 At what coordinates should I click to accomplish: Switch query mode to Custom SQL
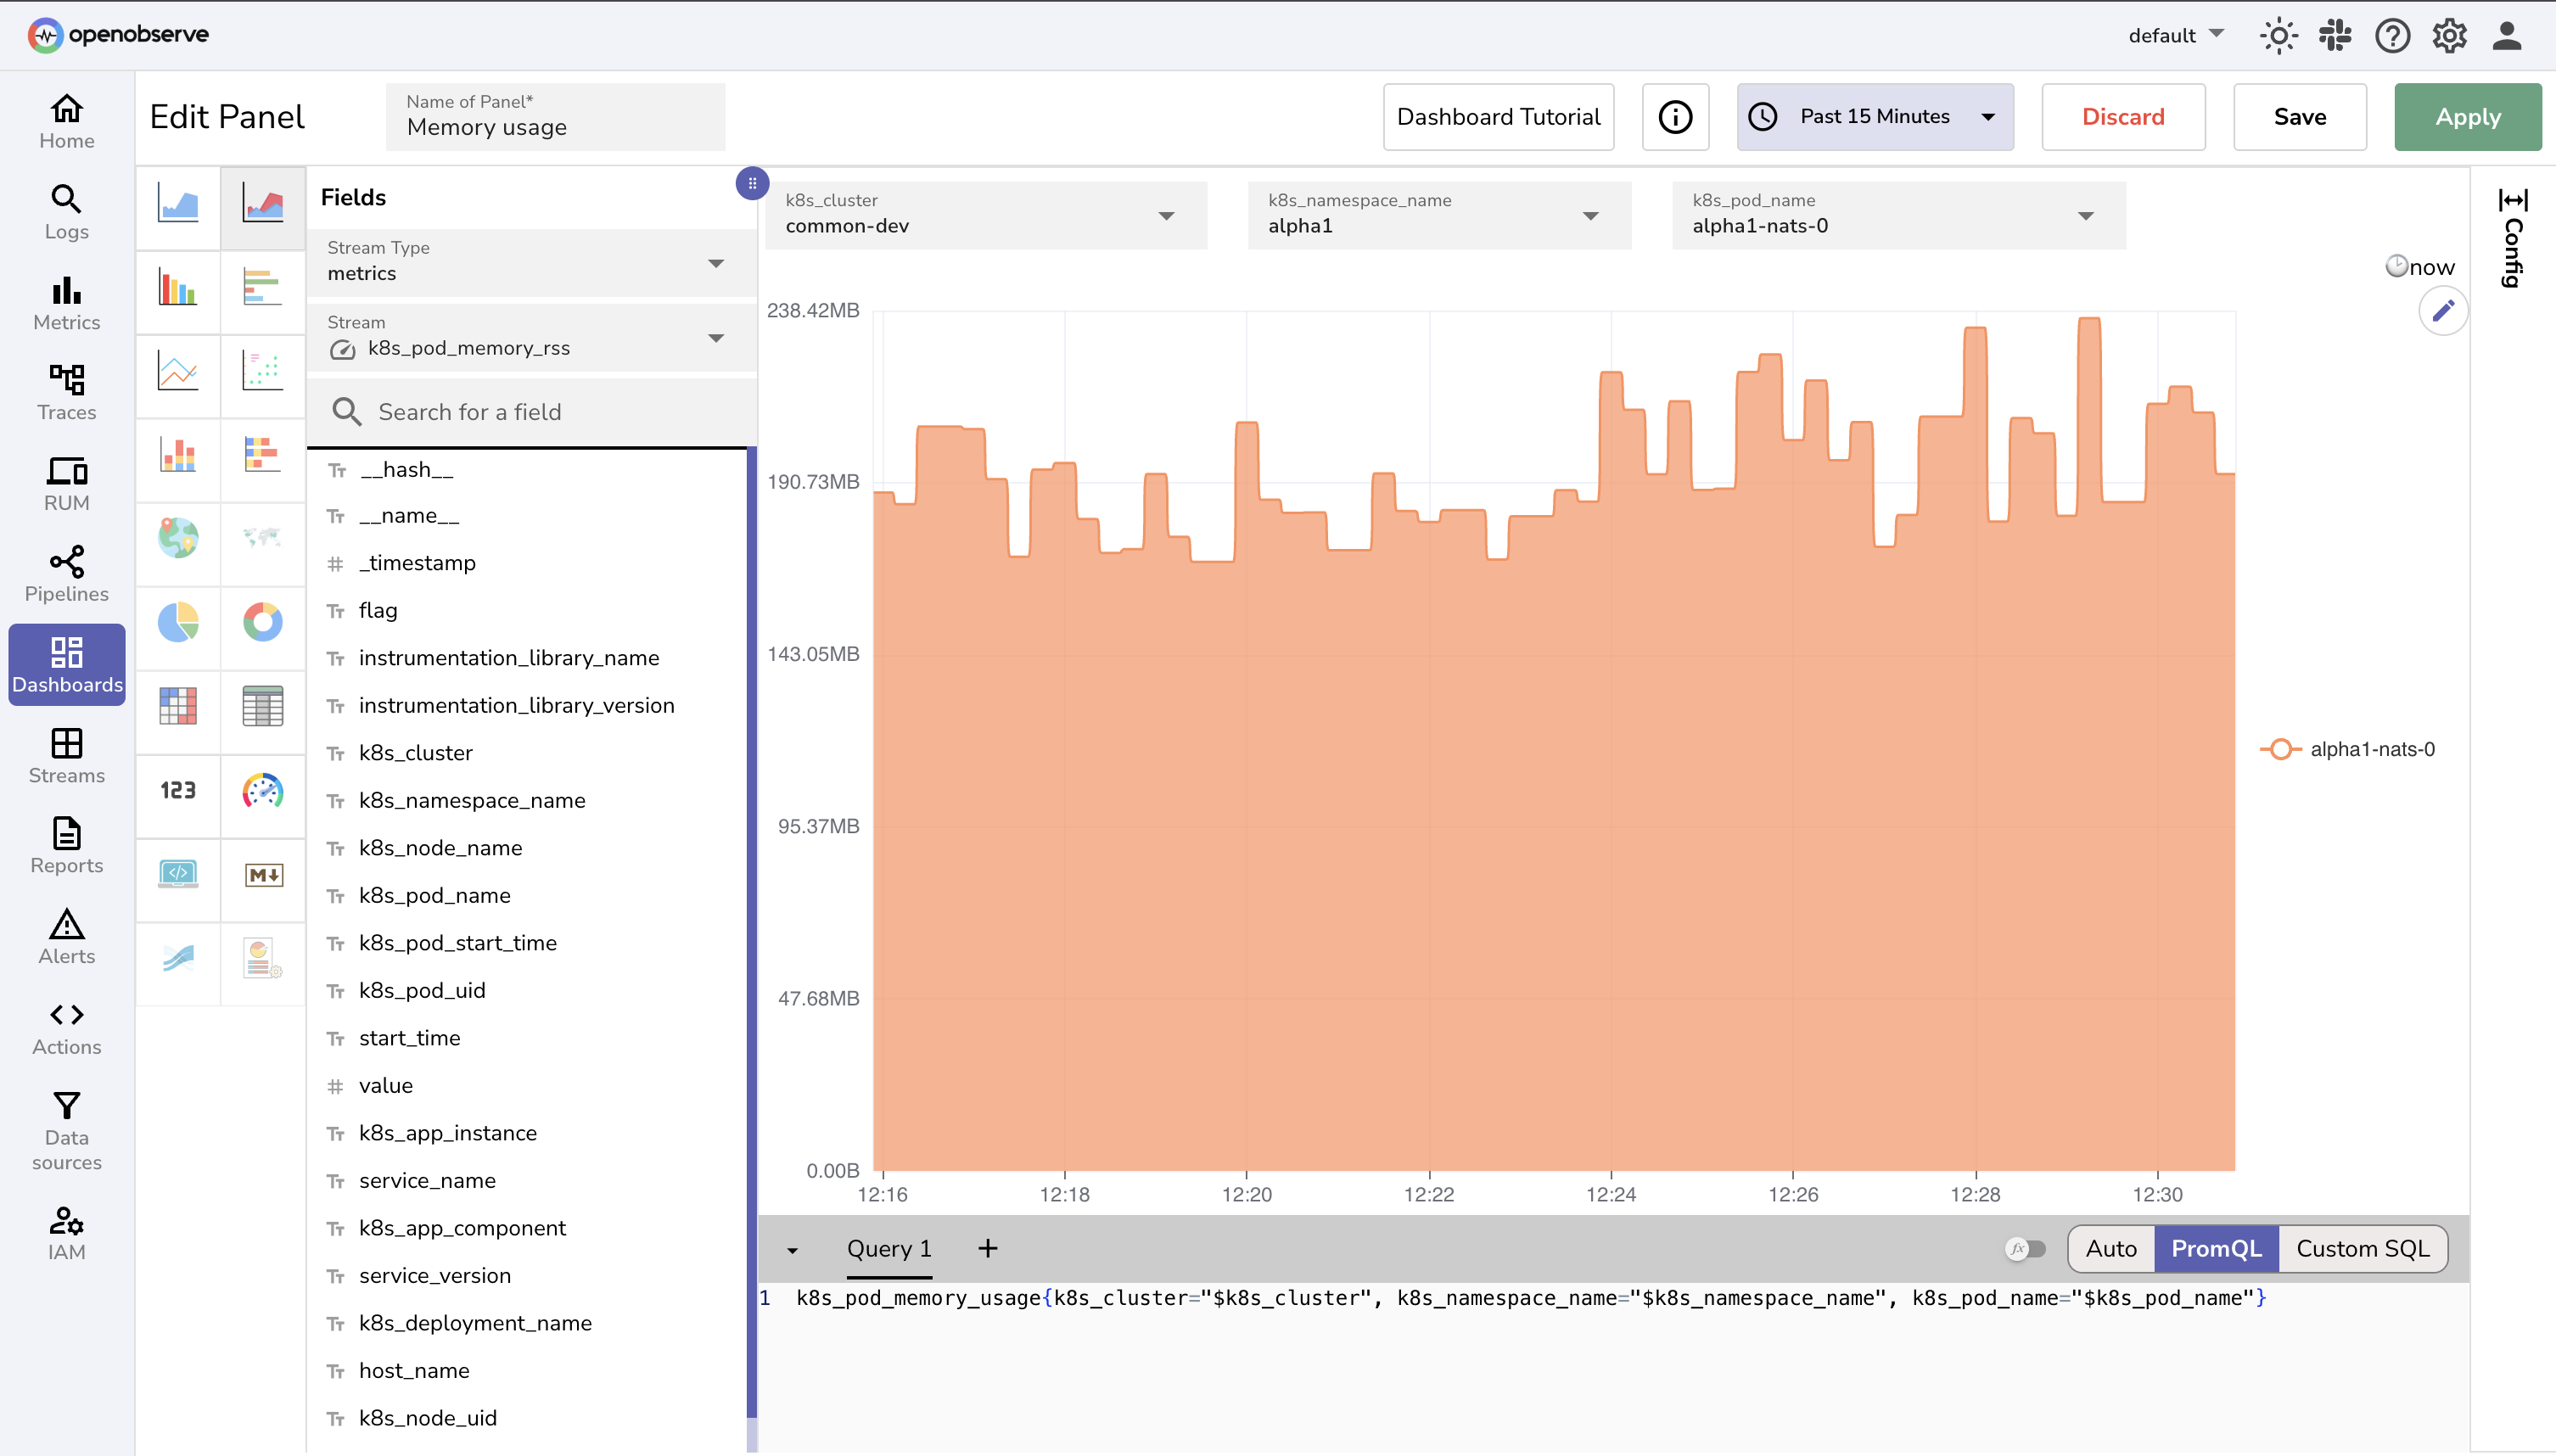click(2362, 1248)
